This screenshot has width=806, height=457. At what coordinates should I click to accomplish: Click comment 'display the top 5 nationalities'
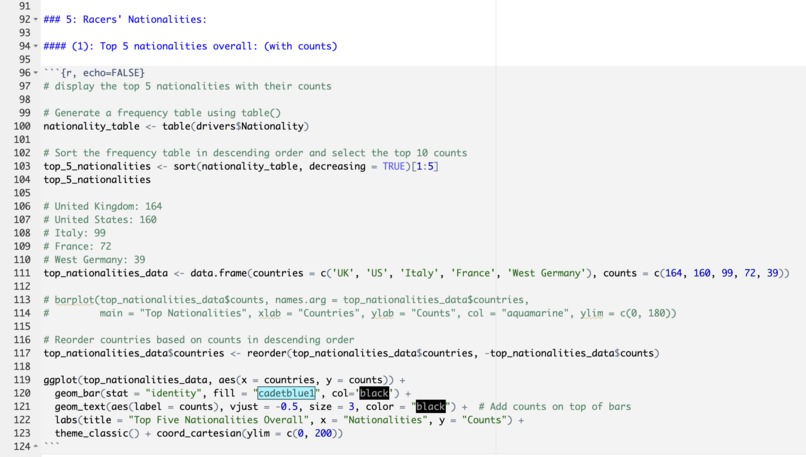pyautogui.click(x=144, y=86)
